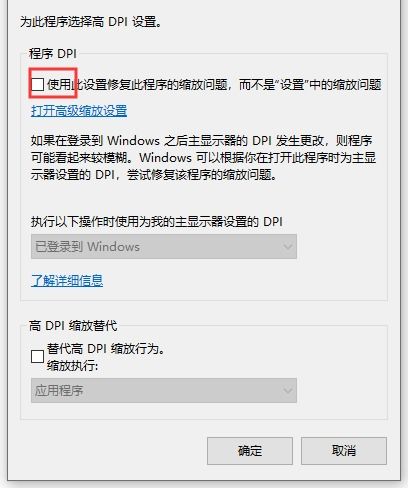Confirm settings with the 确定 button

click(x=250, y=451)
